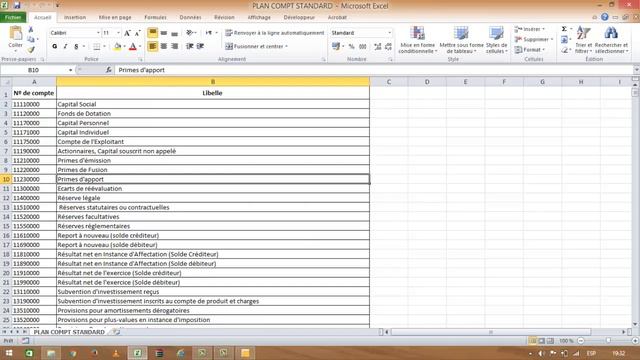The height and width of the screenshot is (360, 640).
Task: Toggle align text right
Action: tap(174, 46)
